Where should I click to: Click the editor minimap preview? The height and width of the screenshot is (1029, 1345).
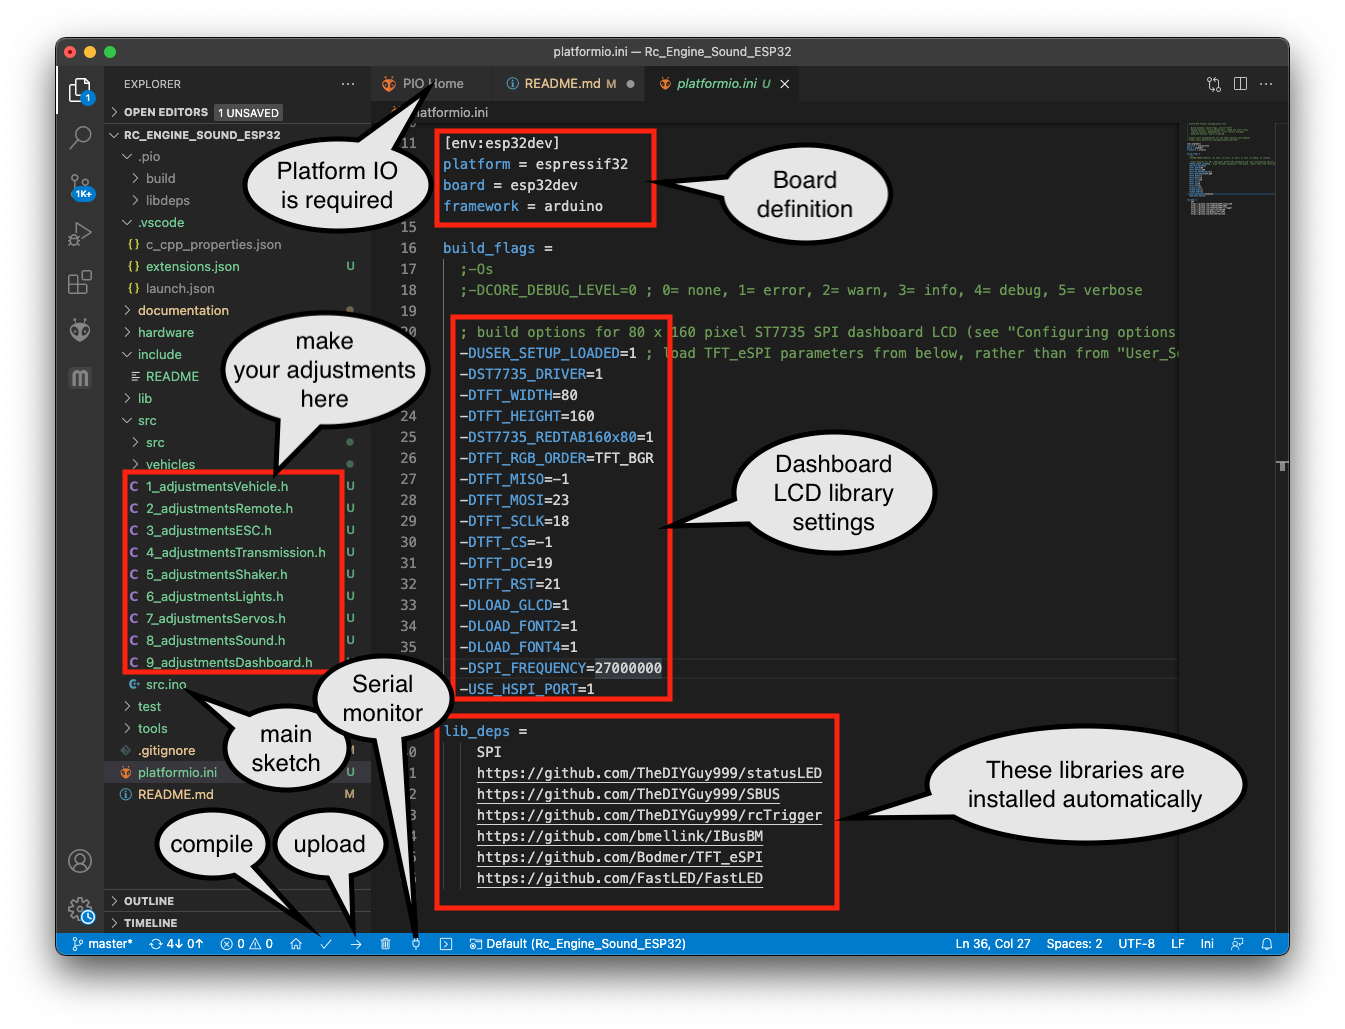[x=1230, y=168]
